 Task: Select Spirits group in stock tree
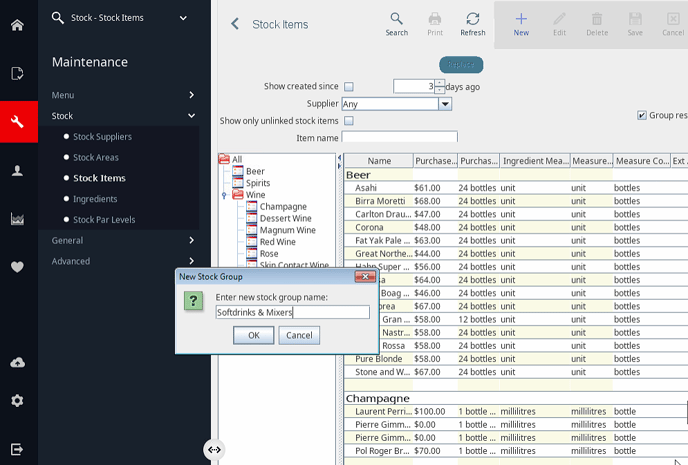click(252, 183)
